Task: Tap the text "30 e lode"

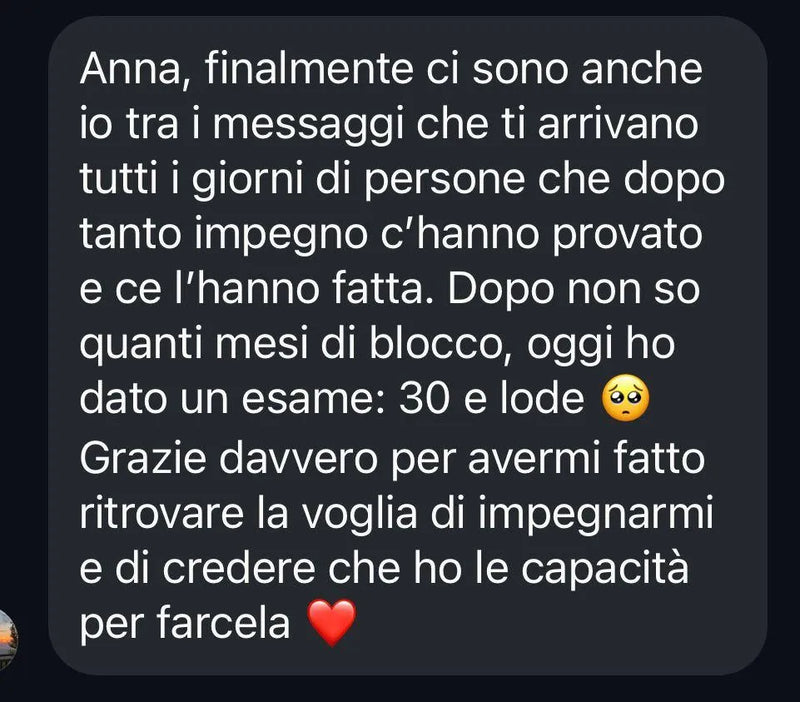Action: [492, 398]
